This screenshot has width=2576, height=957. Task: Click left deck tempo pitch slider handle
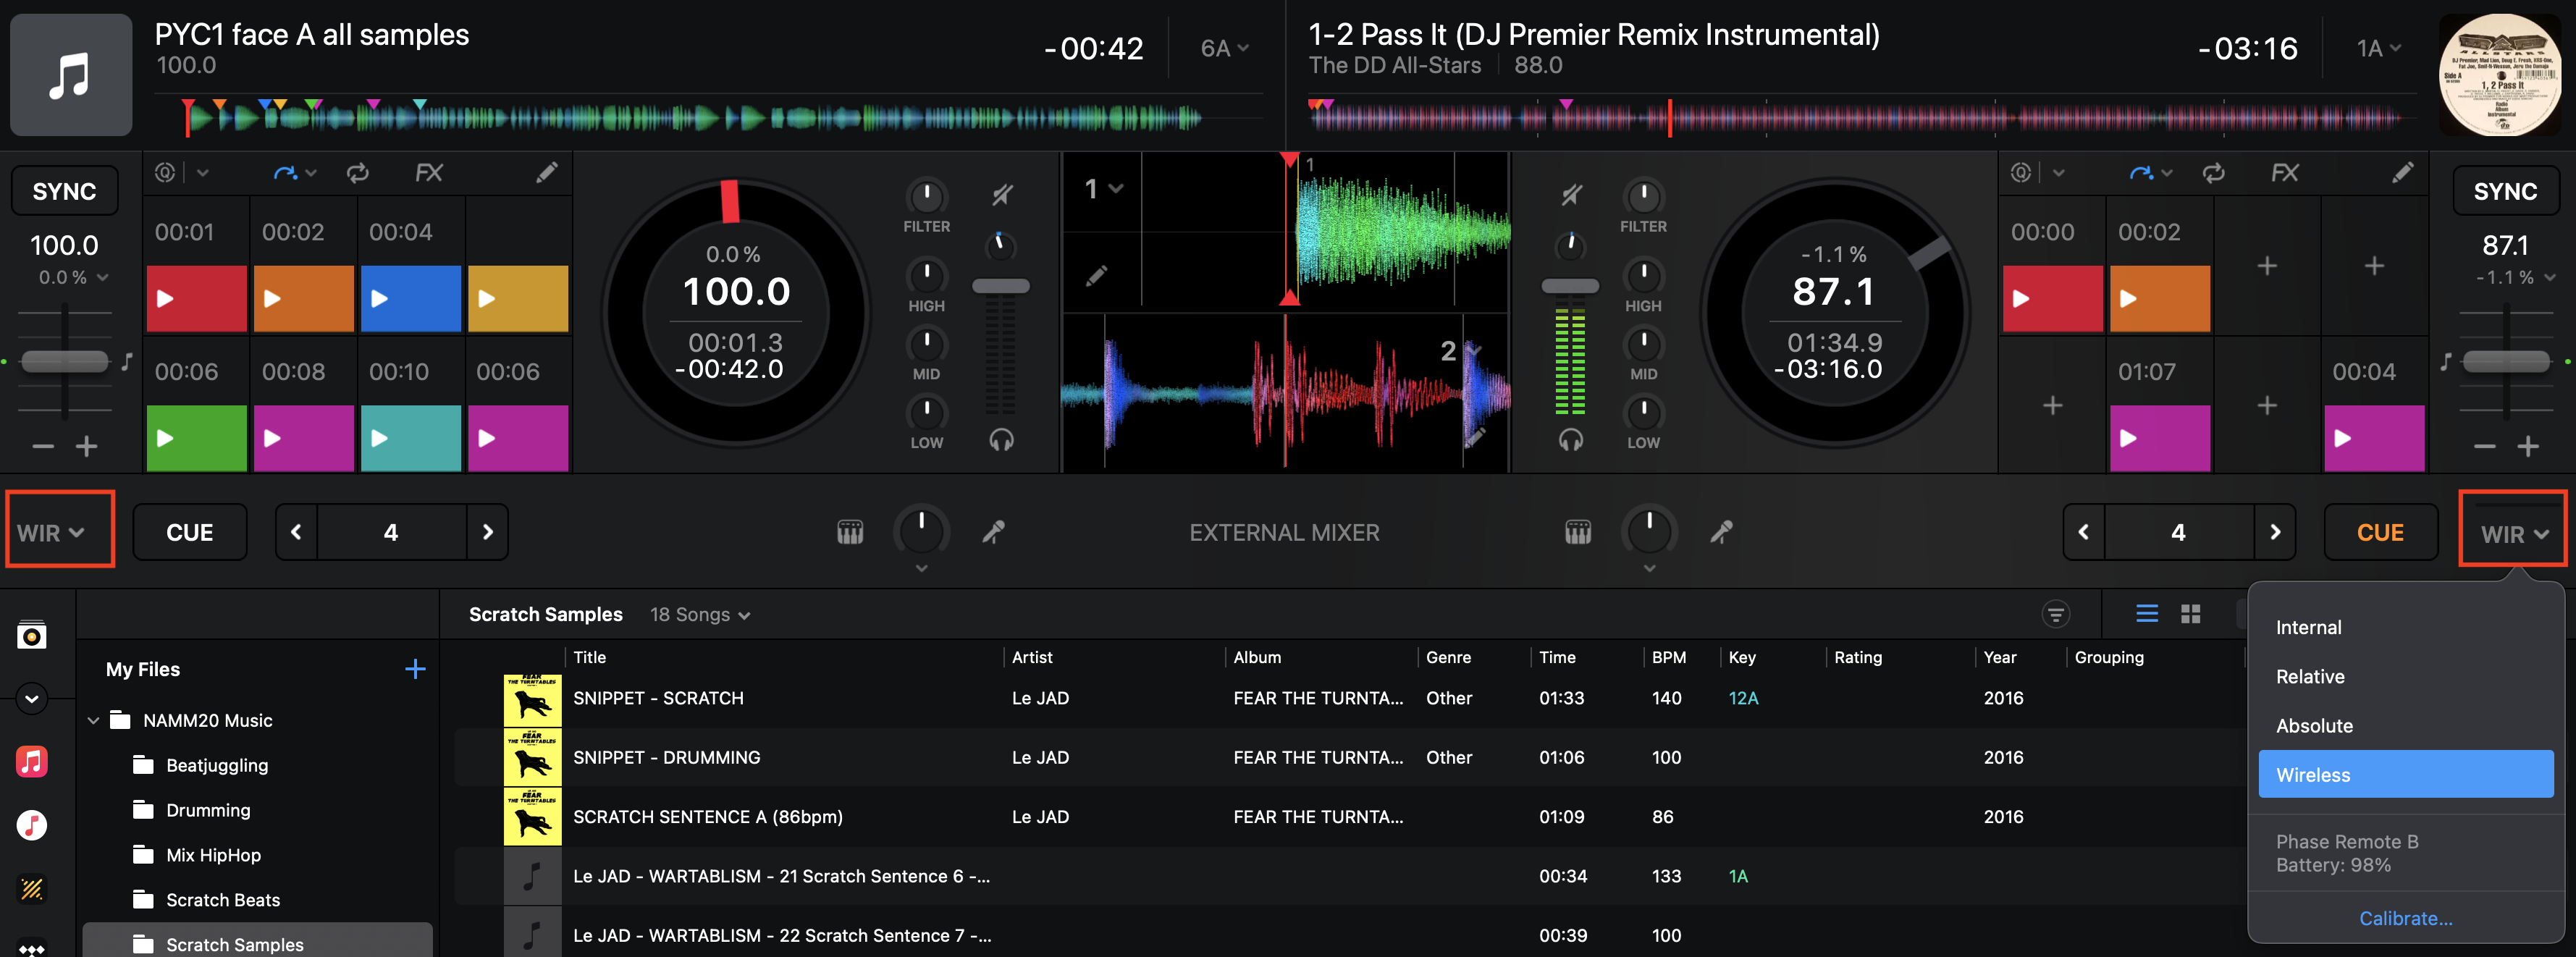(64, 361)
